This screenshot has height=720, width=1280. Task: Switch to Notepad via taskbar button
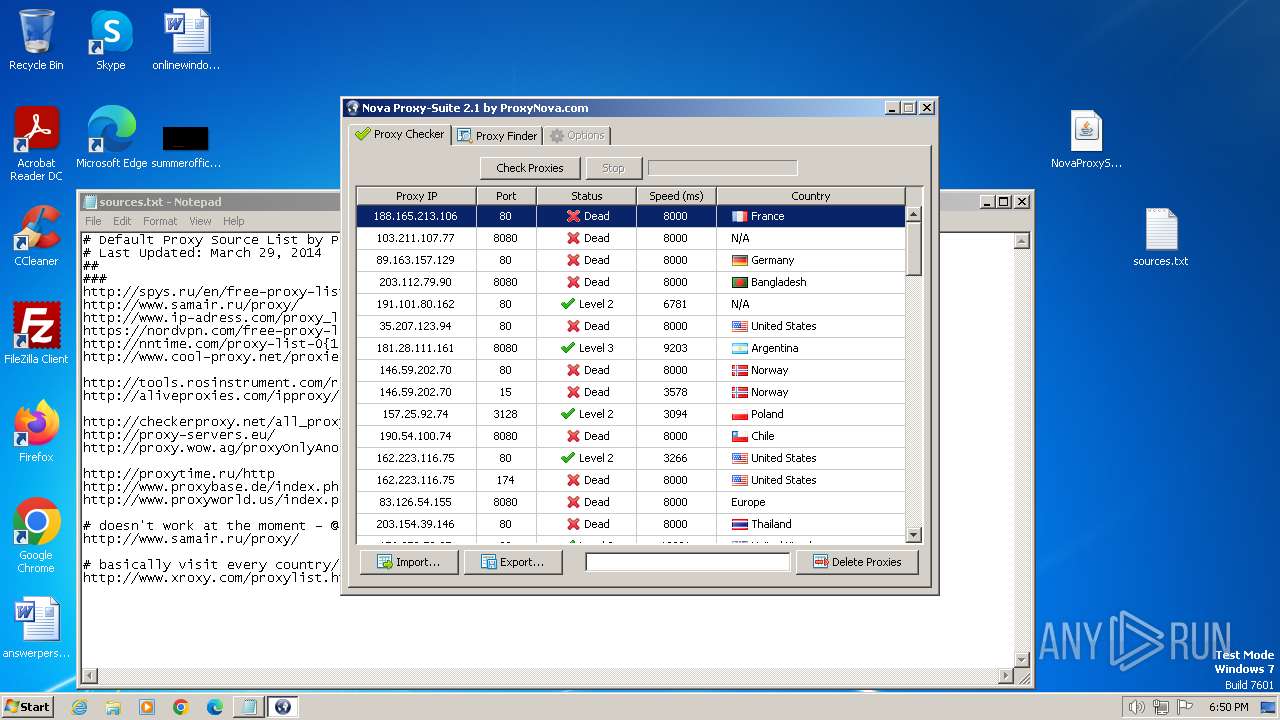click(248, 707)
